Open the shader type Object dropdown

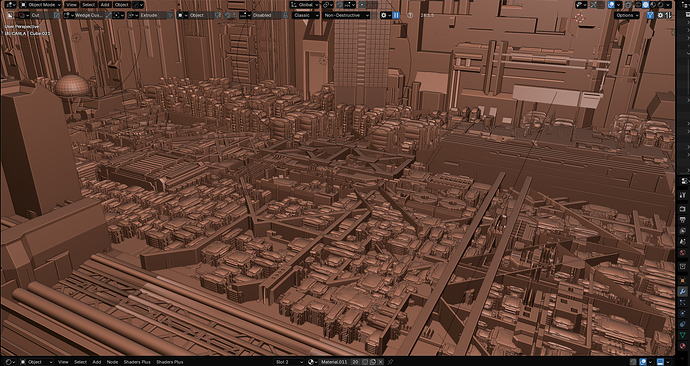[36, 362]
